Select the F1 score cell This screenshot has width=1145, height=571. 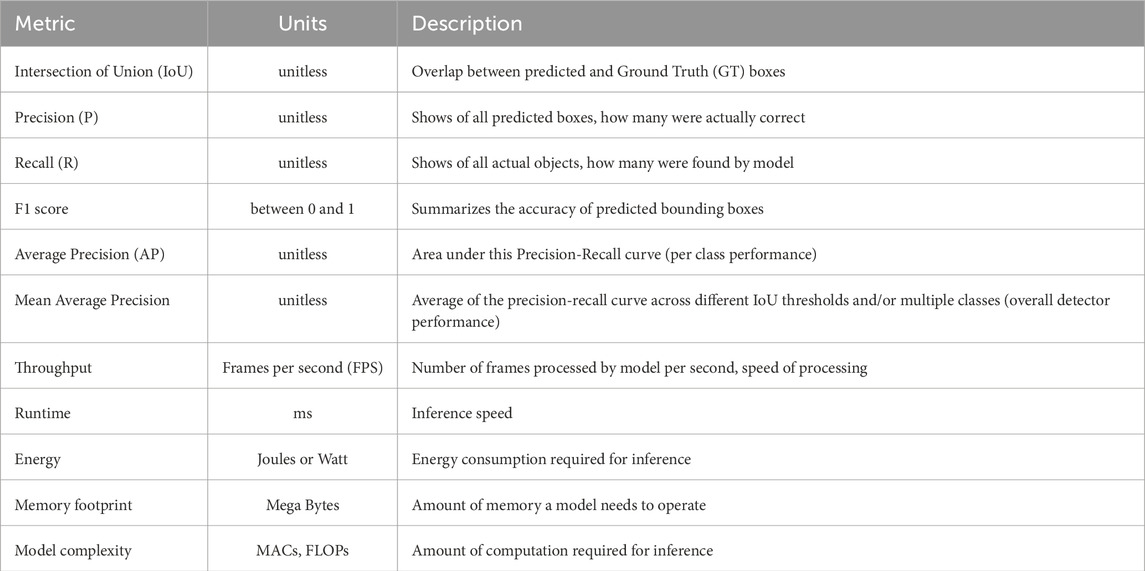coord(43,209)
